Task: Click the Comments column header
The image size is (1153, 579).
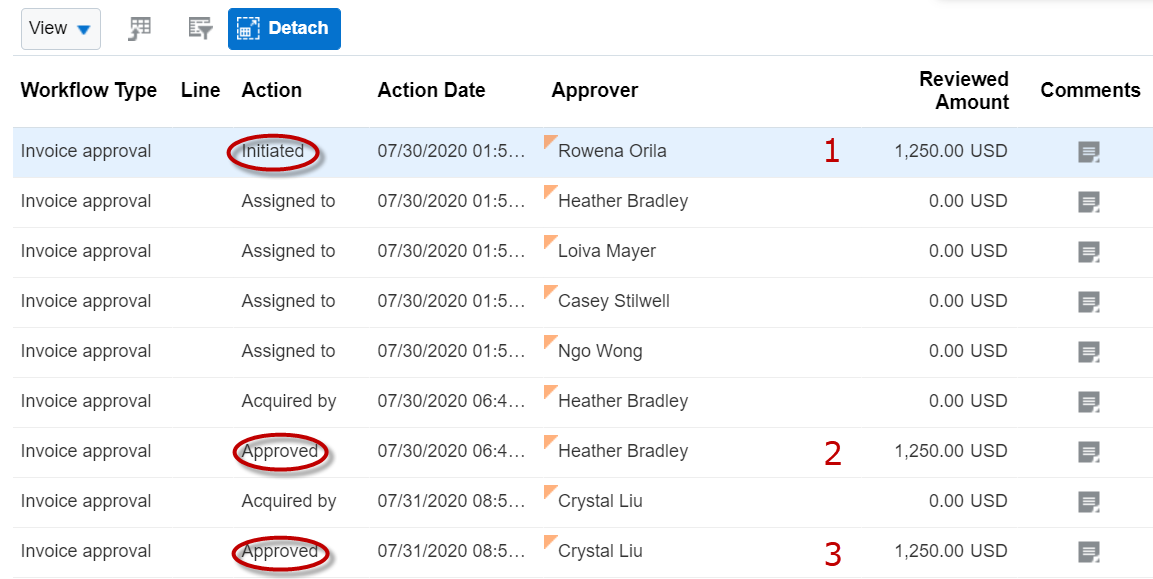Action: click(x=1090, y=90)
